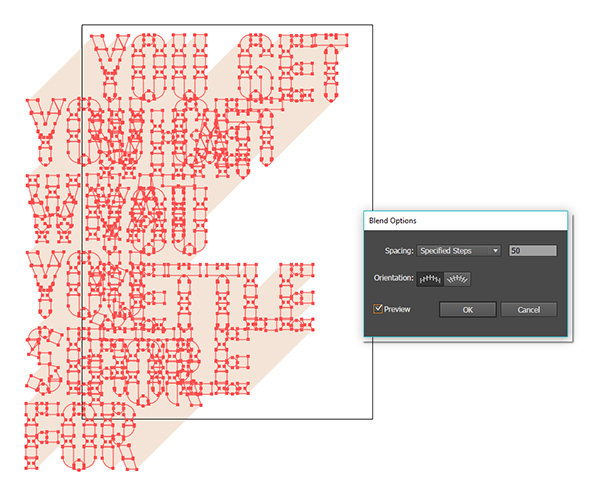
Task: Click the "GET" outlined text at artboard top
Action: [x=295, y=60]
